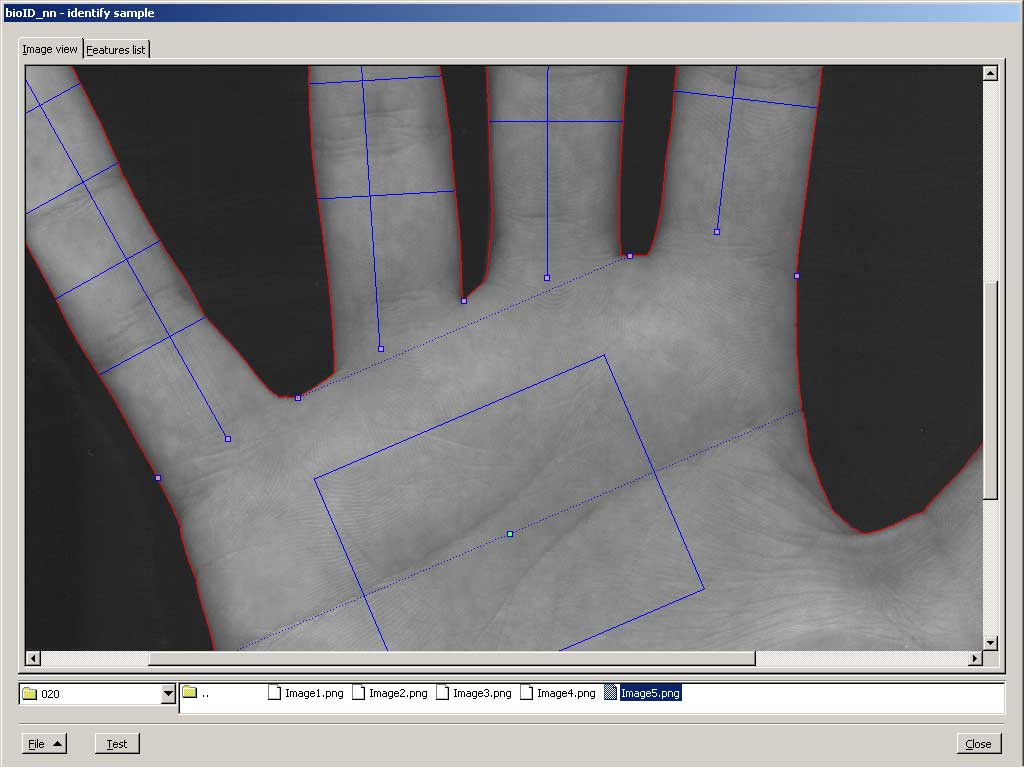Open the File menu button
Viewport: 1024px width, 768px height.
(x=44, y=743)
